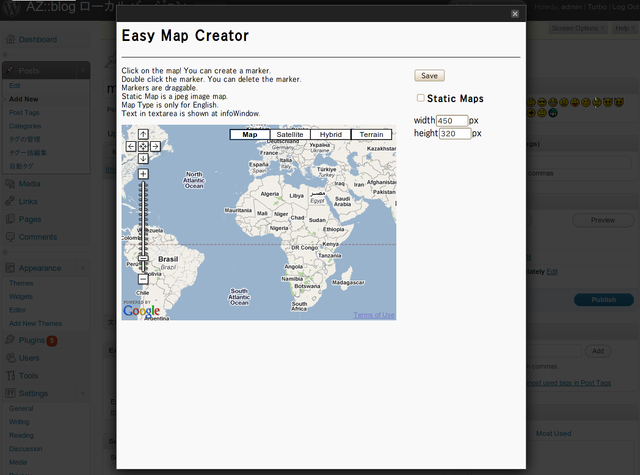
Task: Click Edit under Posts
Action: [x=15, y=86]
